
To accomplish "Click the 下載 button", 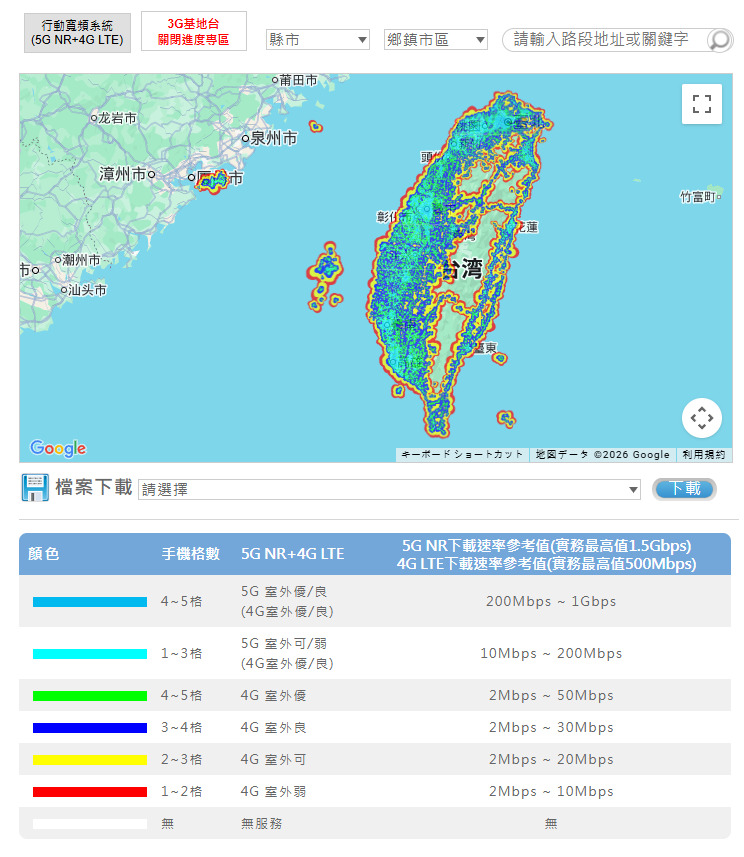I will point(684,489).
